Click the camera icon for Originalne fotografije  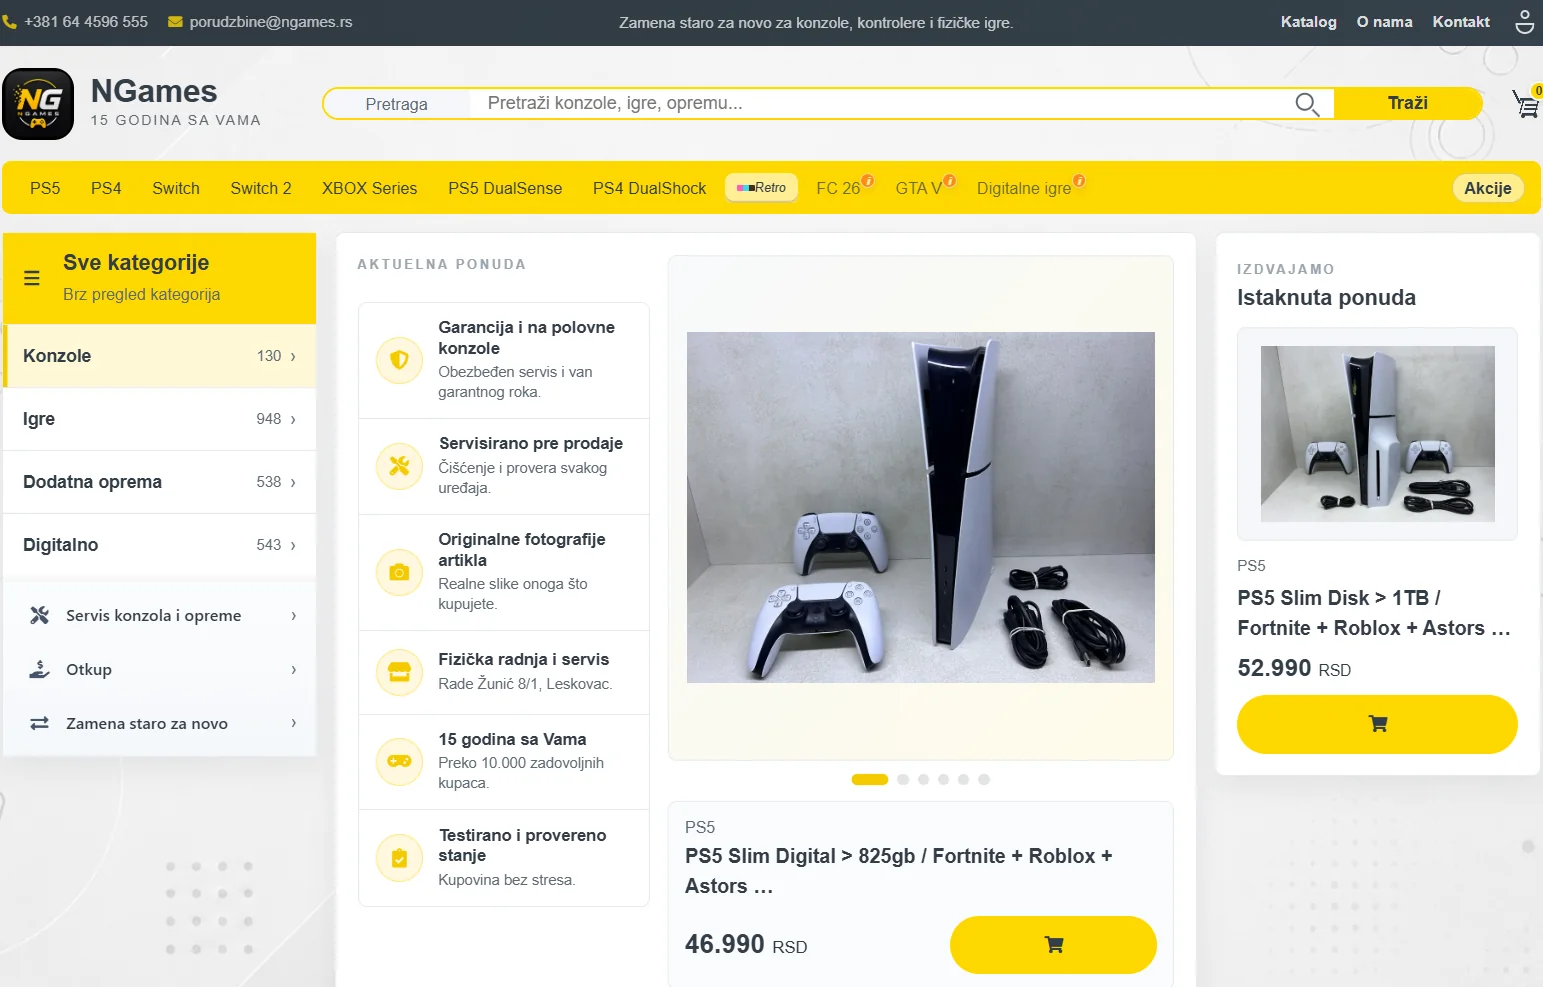399,572
